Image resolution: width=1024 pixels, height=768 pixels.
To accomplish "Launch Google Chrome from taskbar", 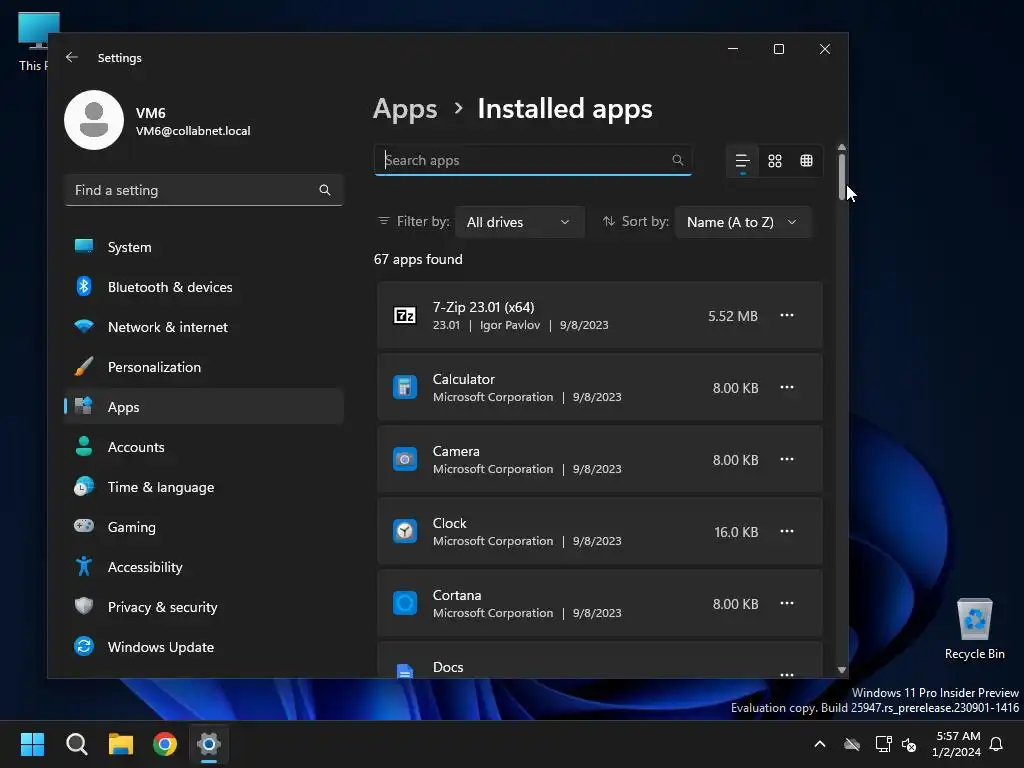I will coord(165,744).
